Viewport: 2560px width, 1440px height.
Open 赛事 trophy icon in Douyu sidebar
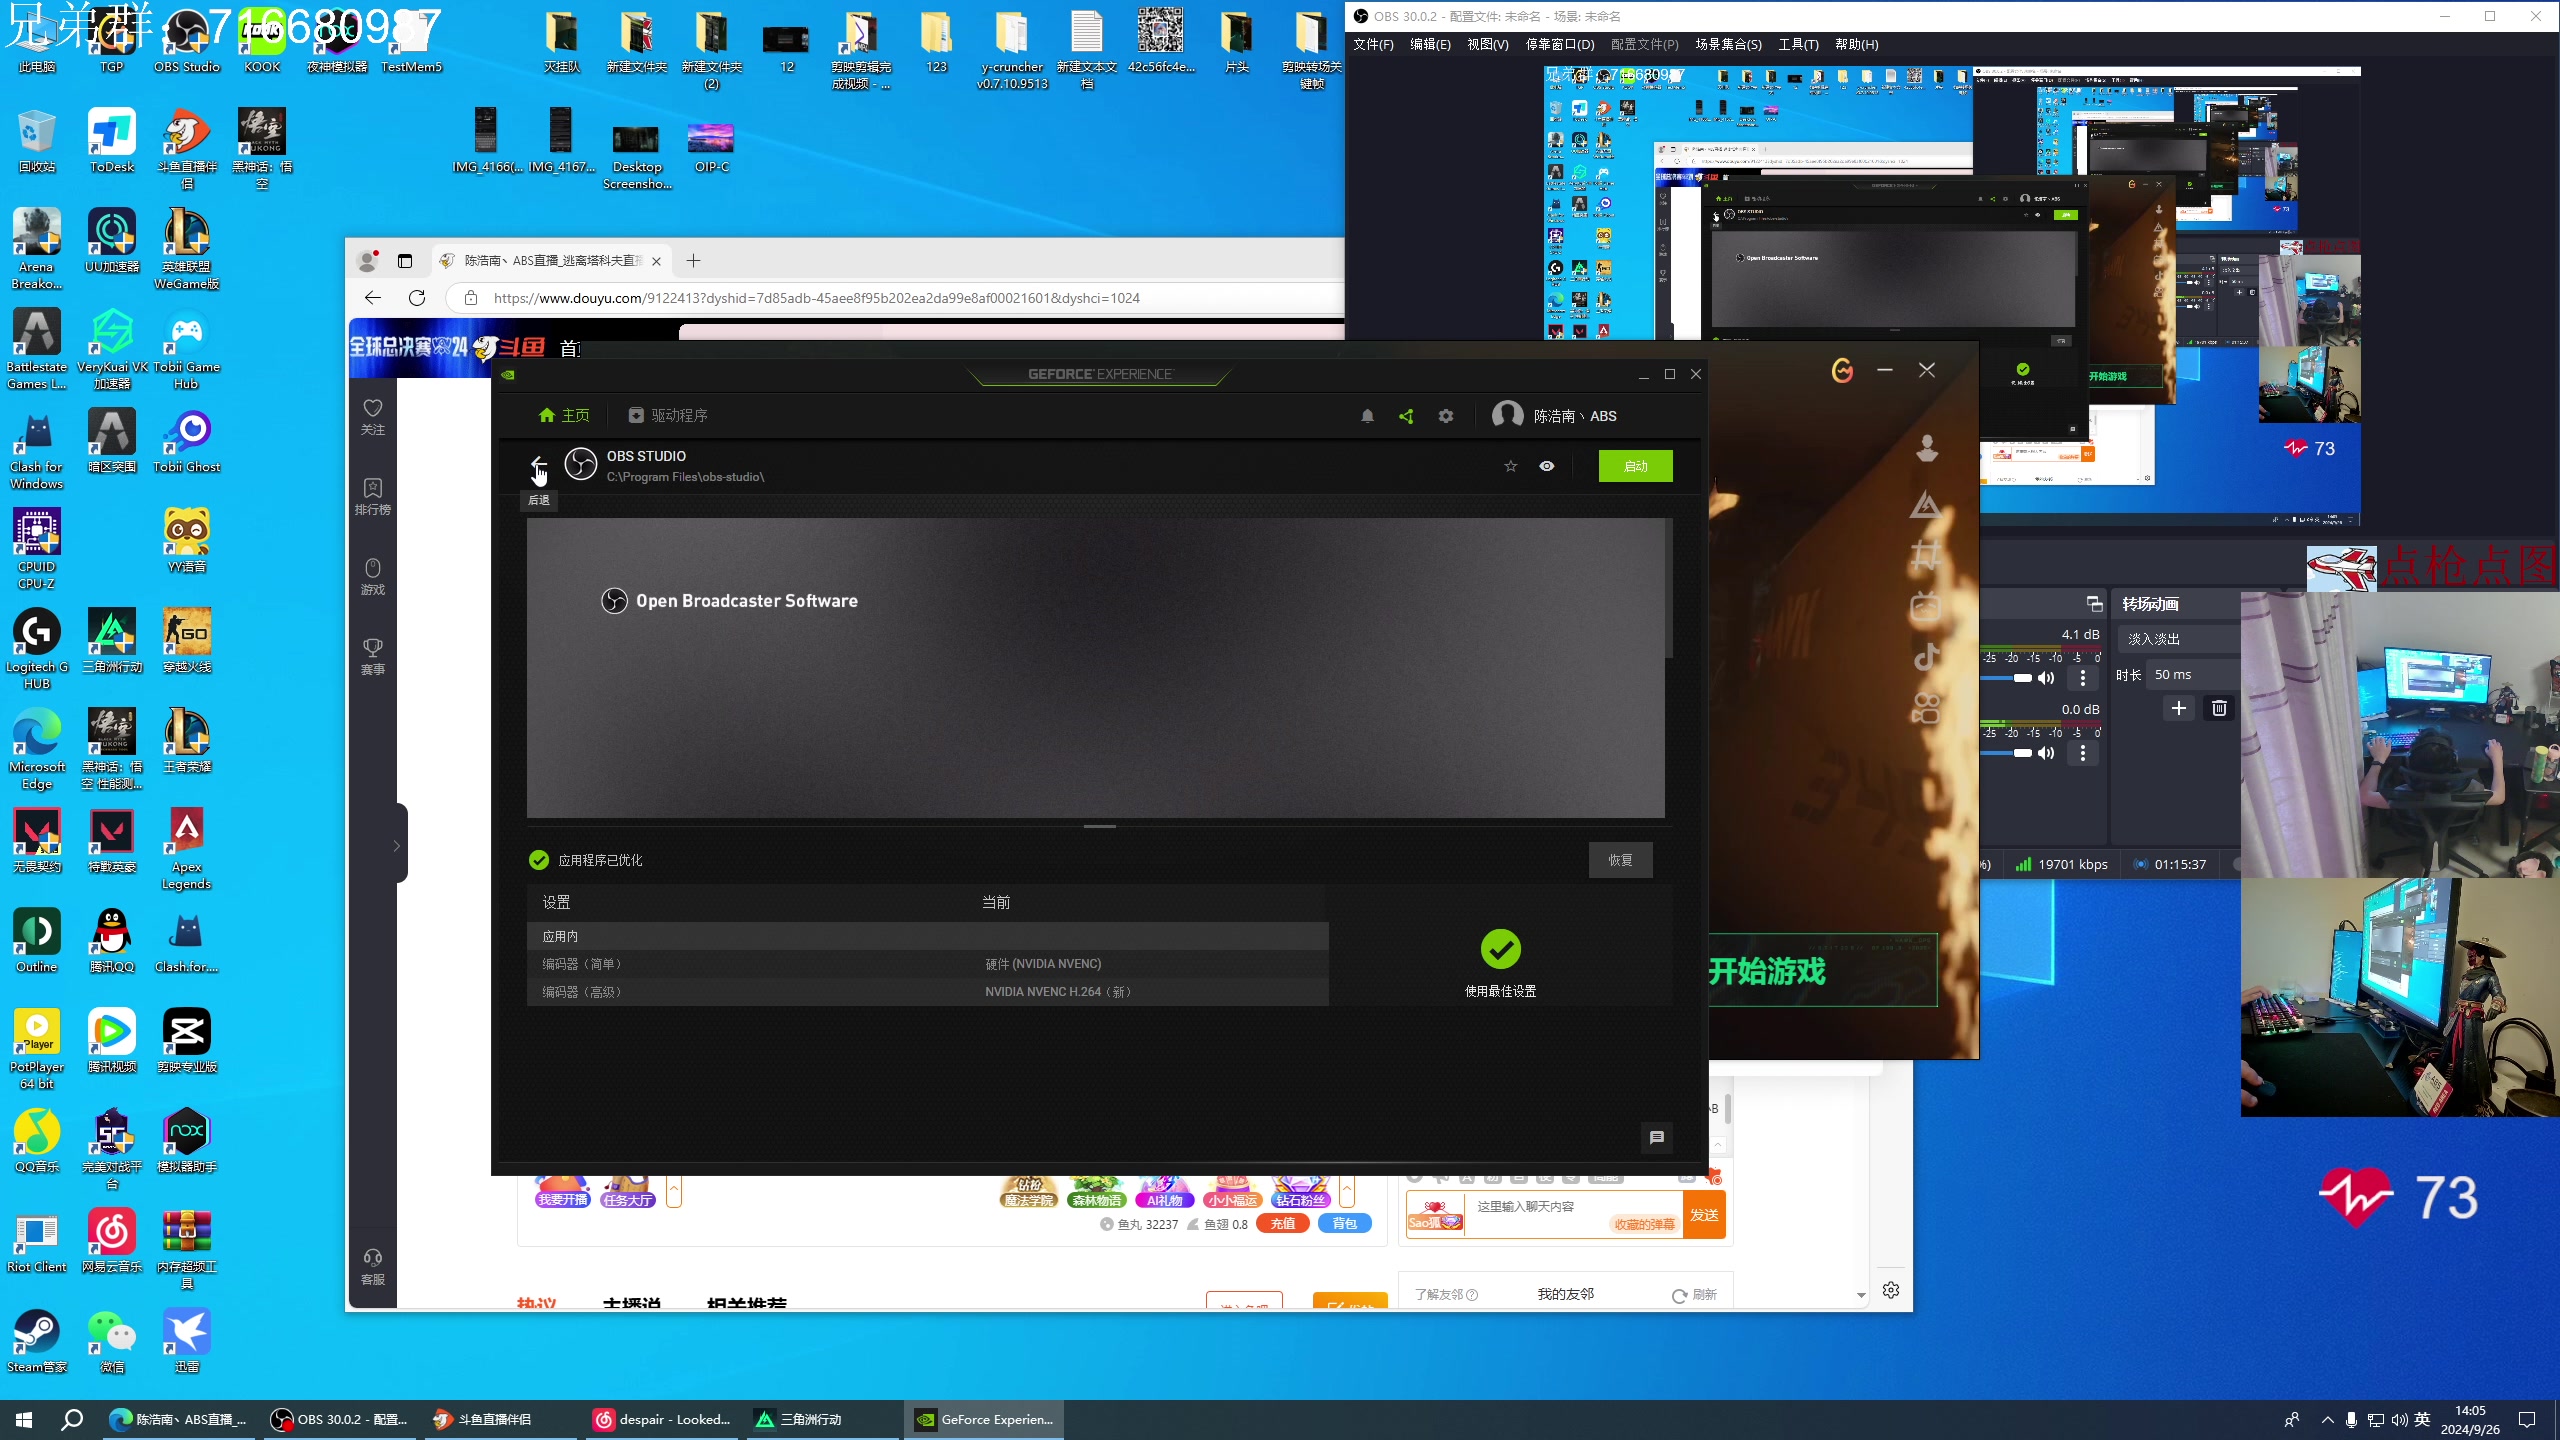(373, 656)
